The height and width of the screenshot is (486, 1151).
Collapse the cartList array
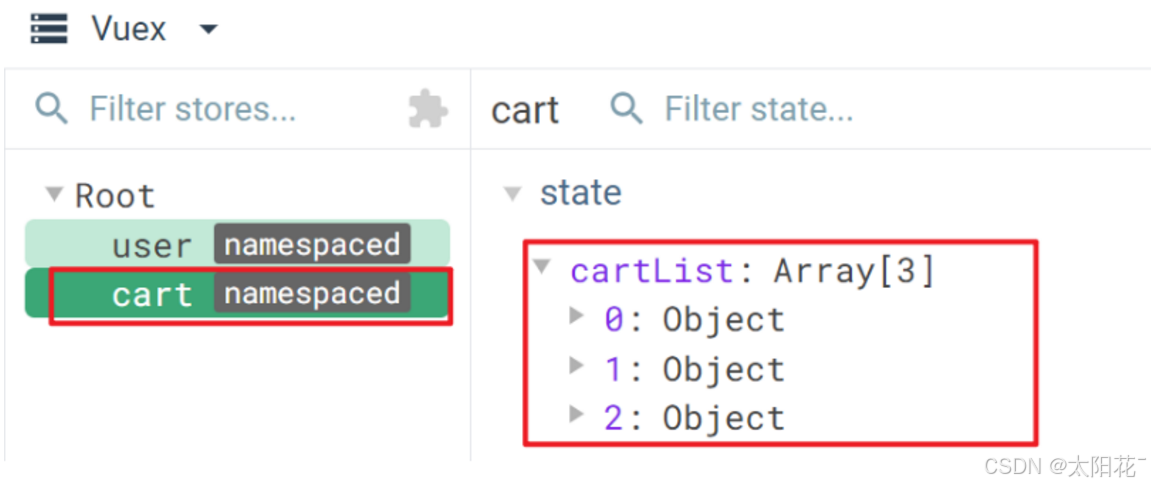pos(542,266)
